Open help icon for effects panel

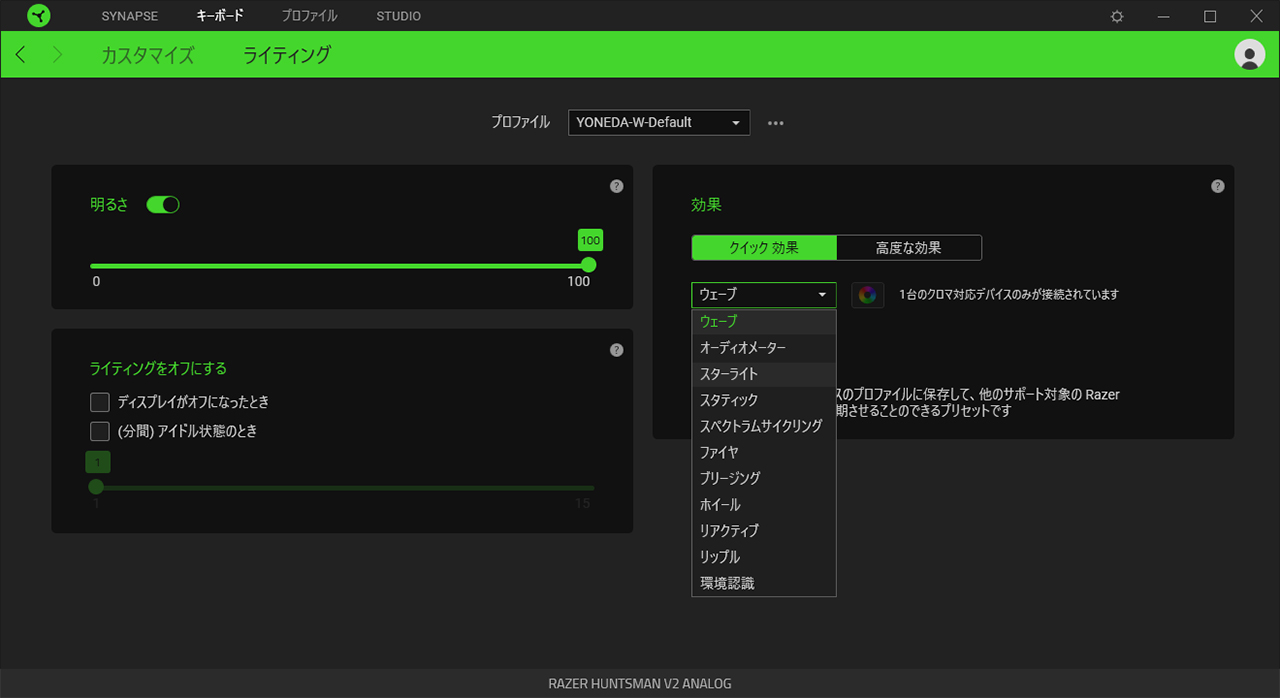[1217, 186]
